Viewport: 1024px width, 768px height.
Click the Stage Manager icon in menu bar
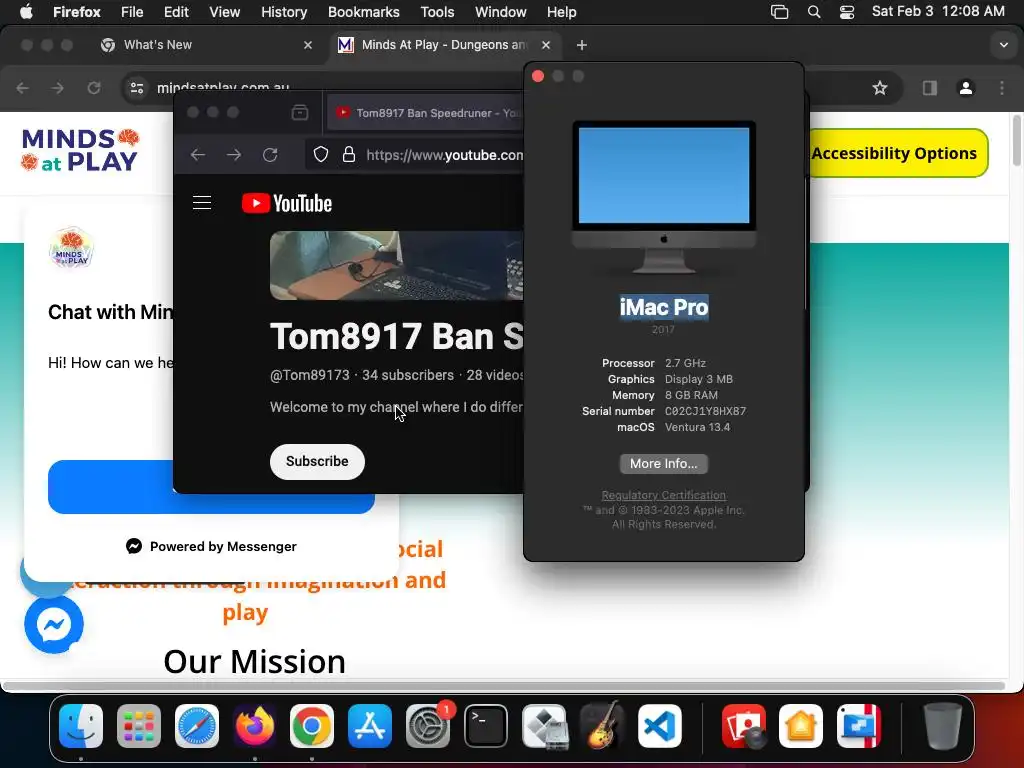[779, 12]
